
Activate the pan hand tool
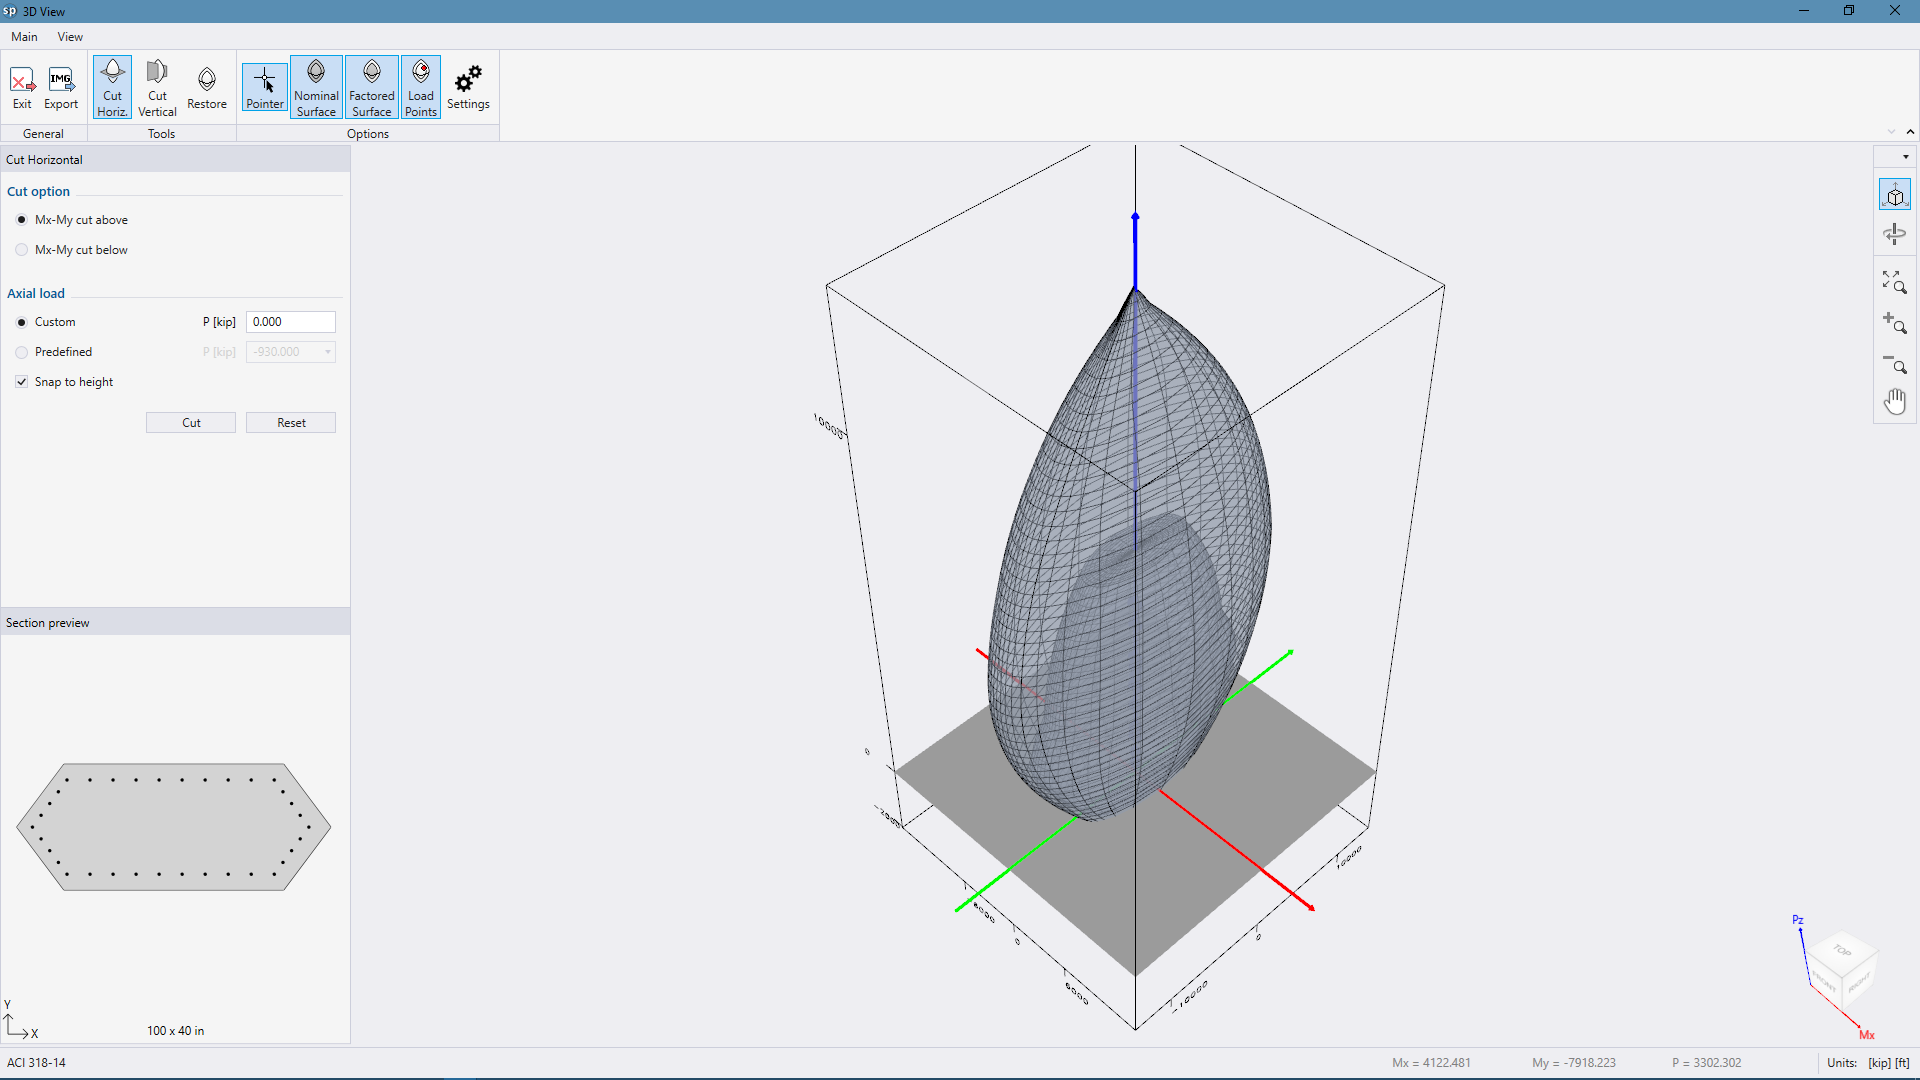(x=1895, y=402)
